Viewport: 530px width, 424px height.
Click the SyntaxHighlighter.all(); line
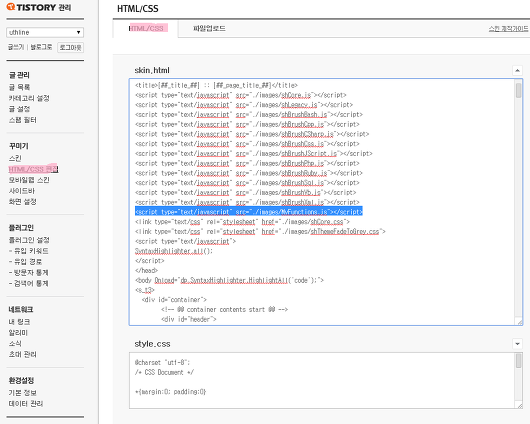(174, 251)
